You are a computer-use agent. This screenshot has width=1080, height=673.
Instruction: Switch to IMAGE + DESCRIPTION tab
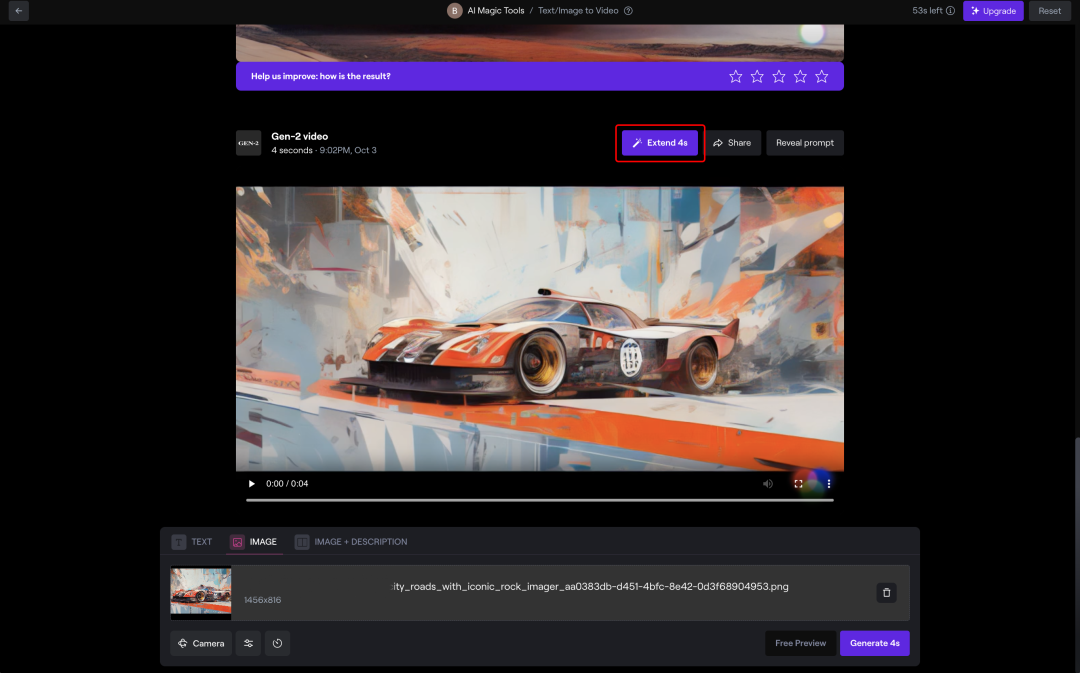coord(351,542)
